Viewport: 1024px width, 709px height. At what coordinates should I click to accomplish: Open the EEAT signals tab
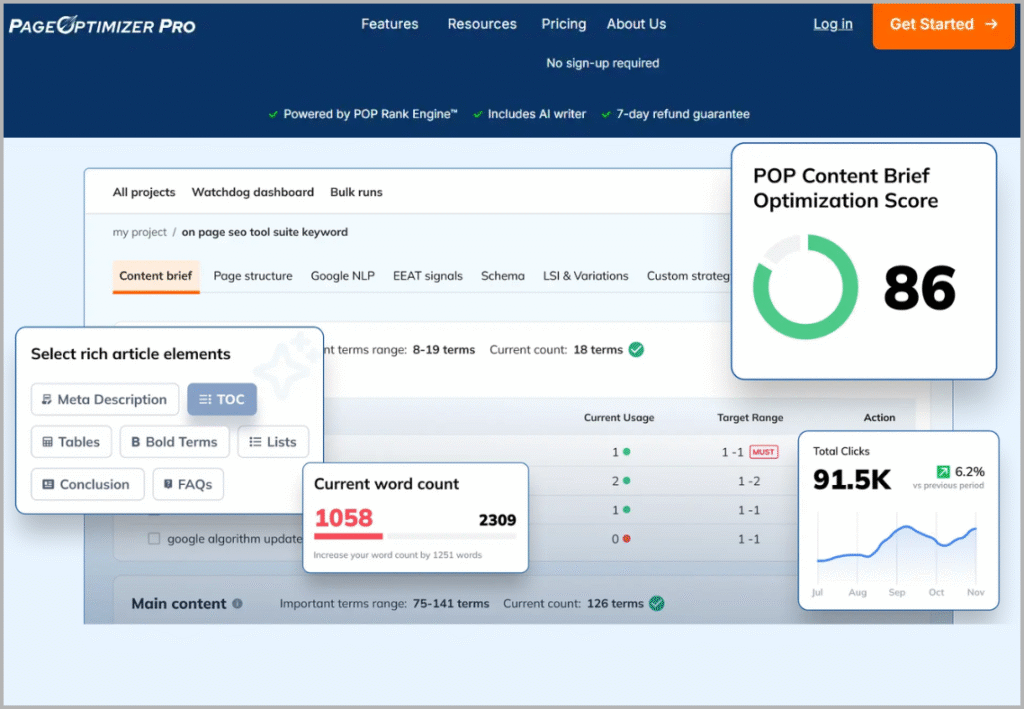click(x=428, y=275)
